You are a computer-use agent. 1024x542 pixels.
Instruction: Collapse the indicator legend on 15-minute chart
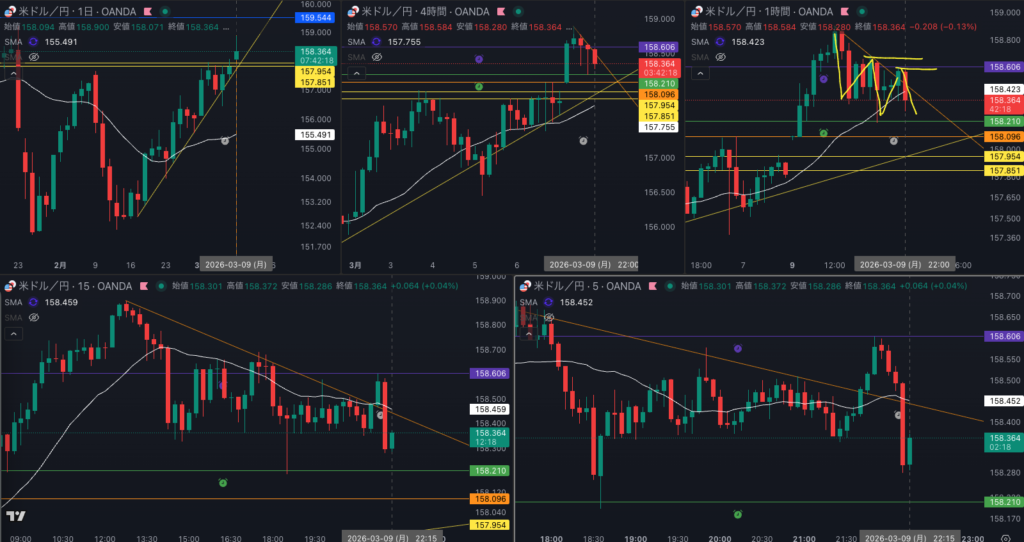13,334
